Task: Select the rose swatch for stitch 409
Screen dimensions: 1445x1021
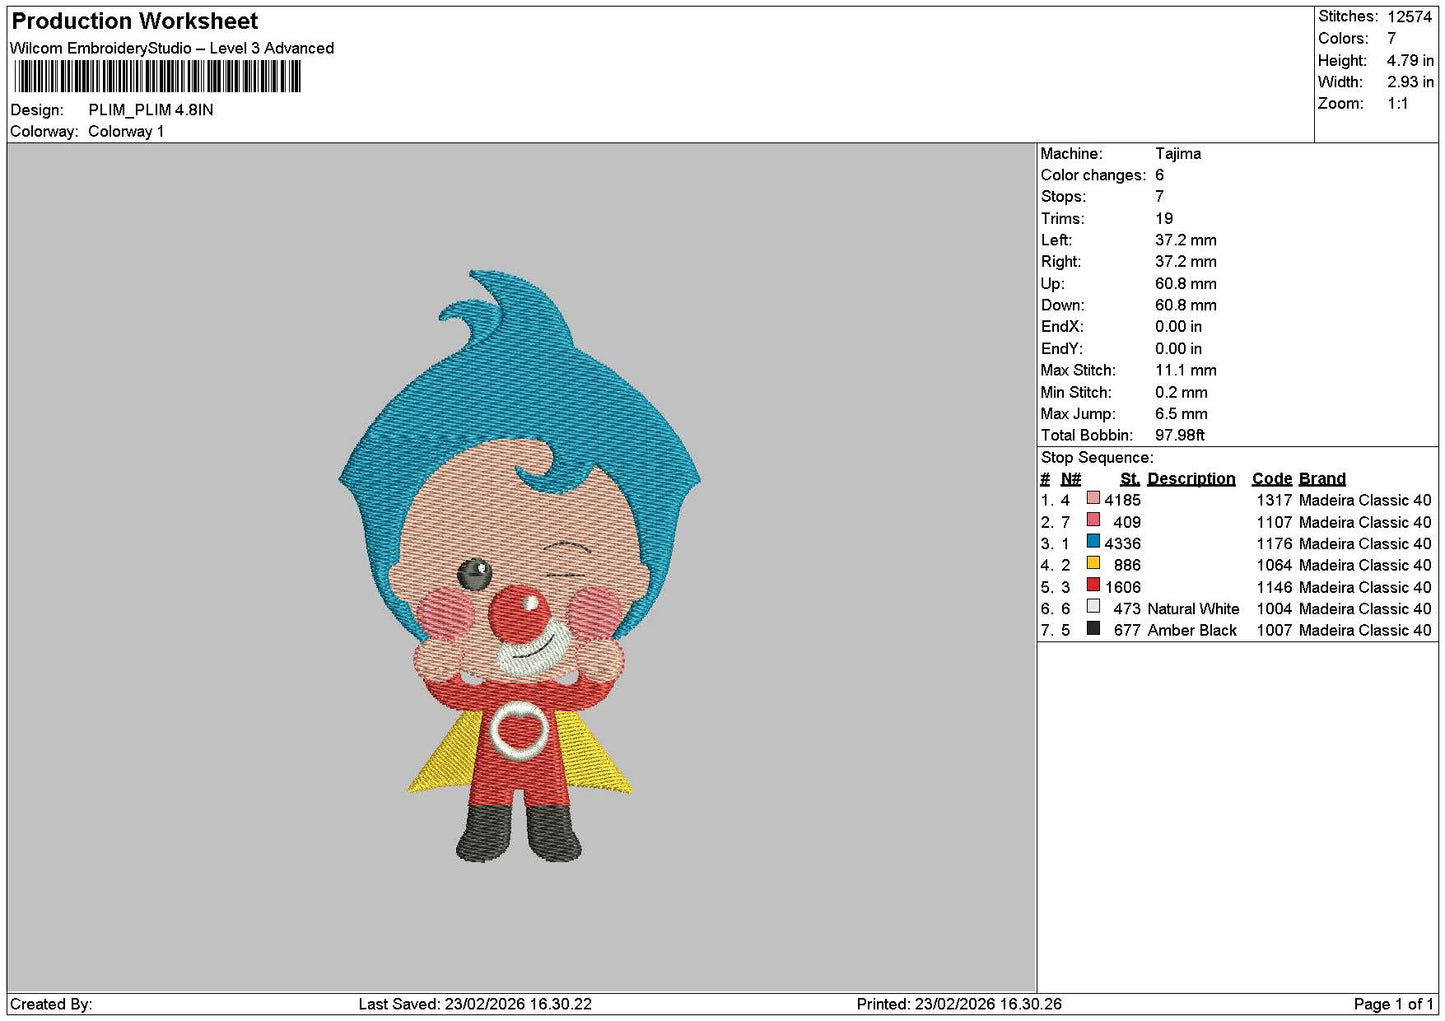Action: pyautogui.click(x=1093, y=521)
